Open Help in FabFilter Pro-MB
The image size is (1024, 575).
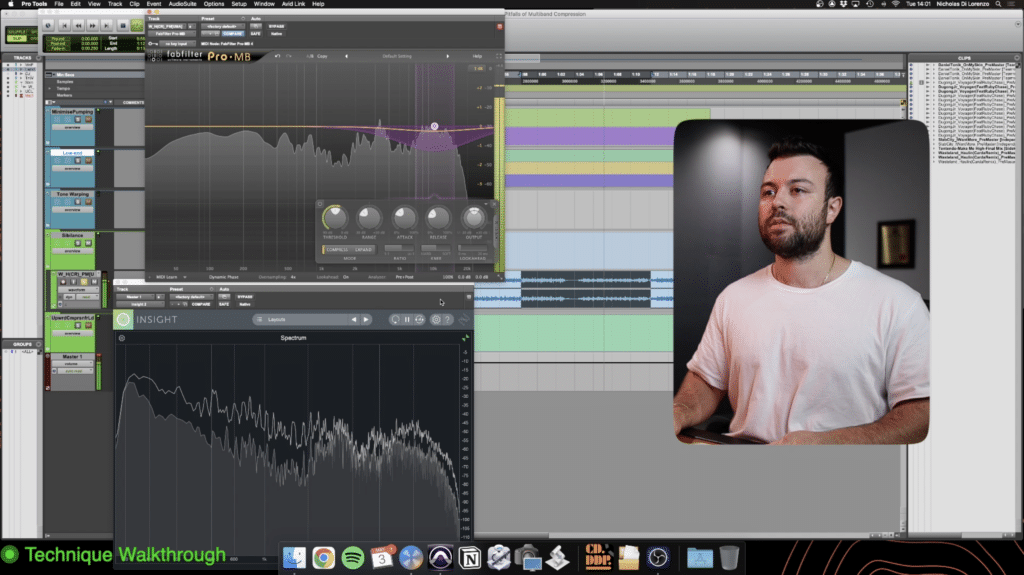(x=477, y=56)
